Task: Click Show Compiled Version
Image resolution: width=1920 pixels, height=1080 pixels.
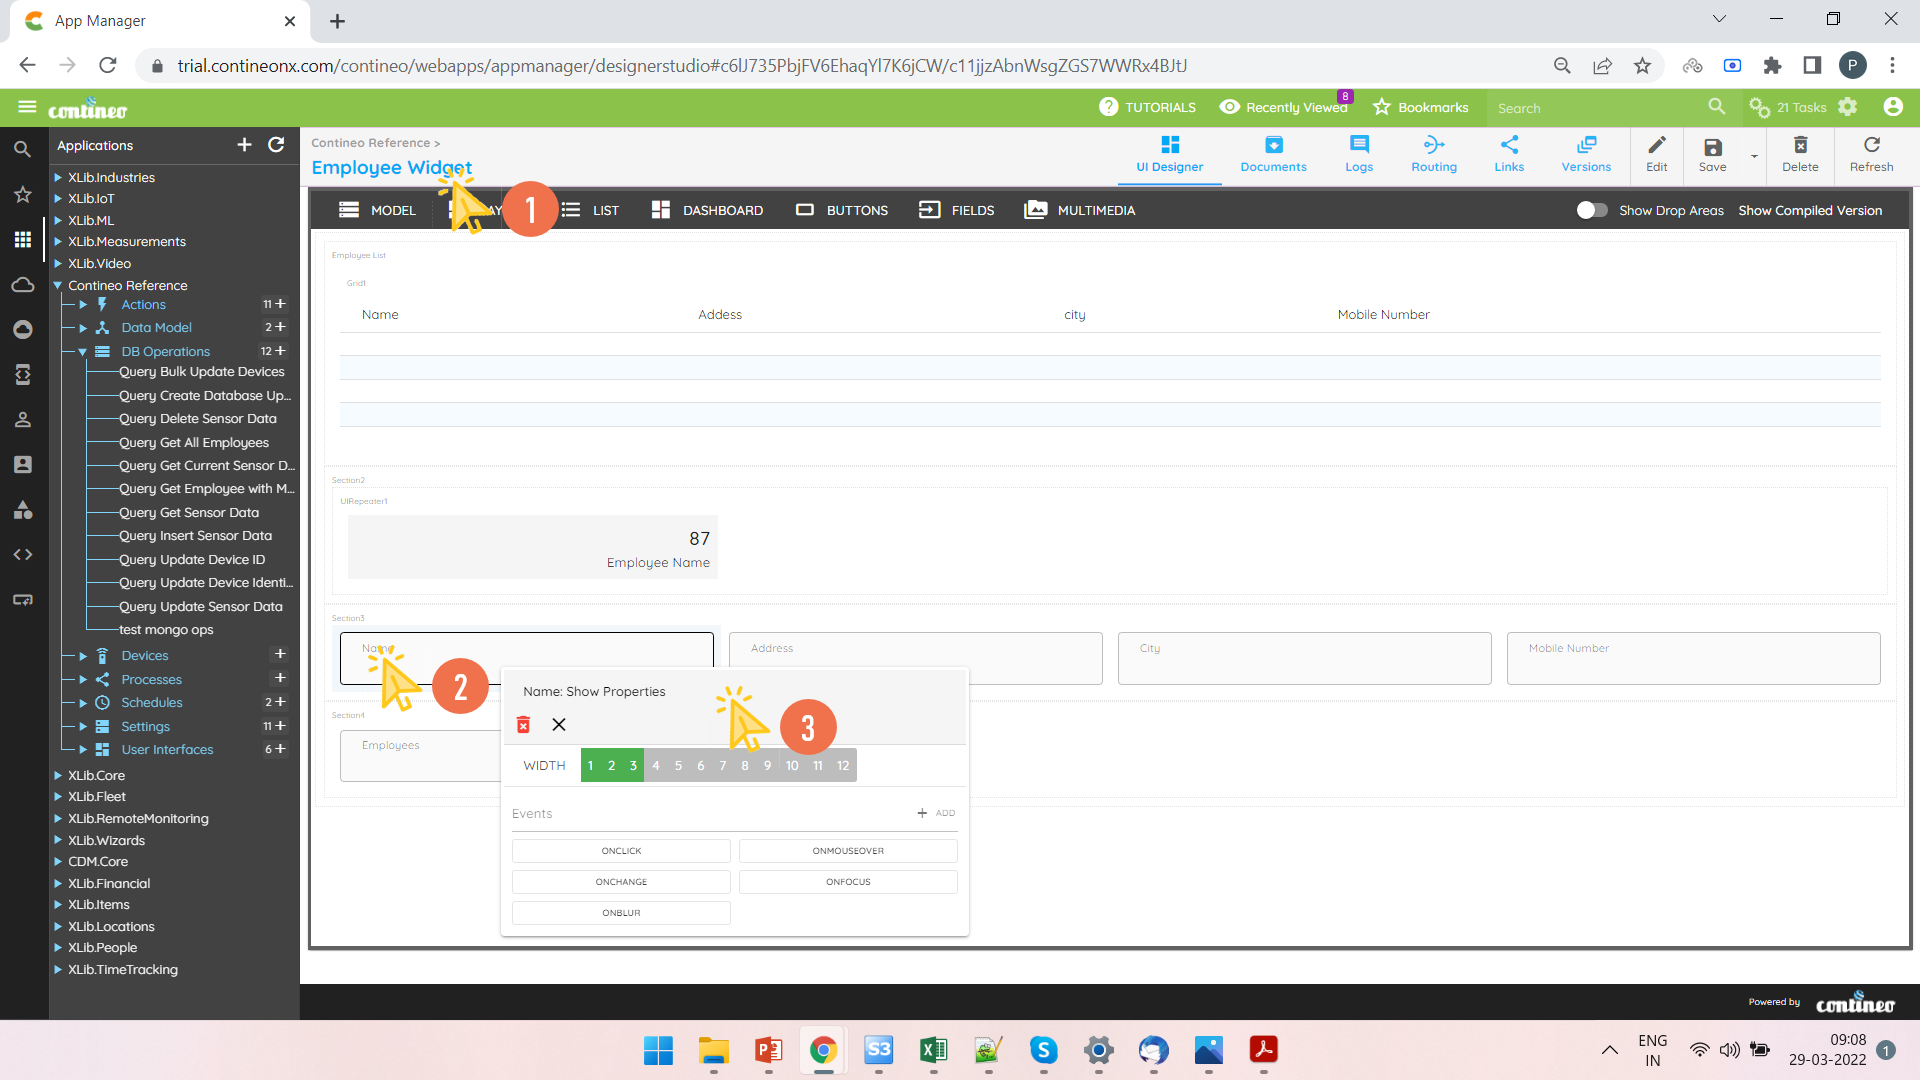Action: tap(1809, 210)
